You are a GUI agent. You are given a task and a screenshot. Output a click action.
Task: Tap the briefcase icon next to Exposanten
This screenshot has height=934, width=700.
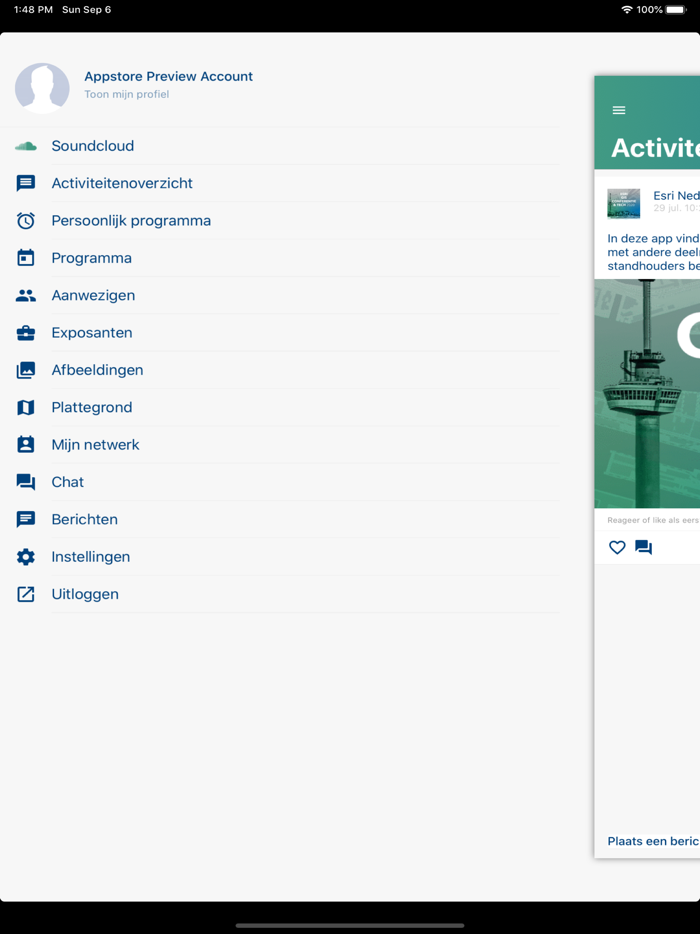26,333
